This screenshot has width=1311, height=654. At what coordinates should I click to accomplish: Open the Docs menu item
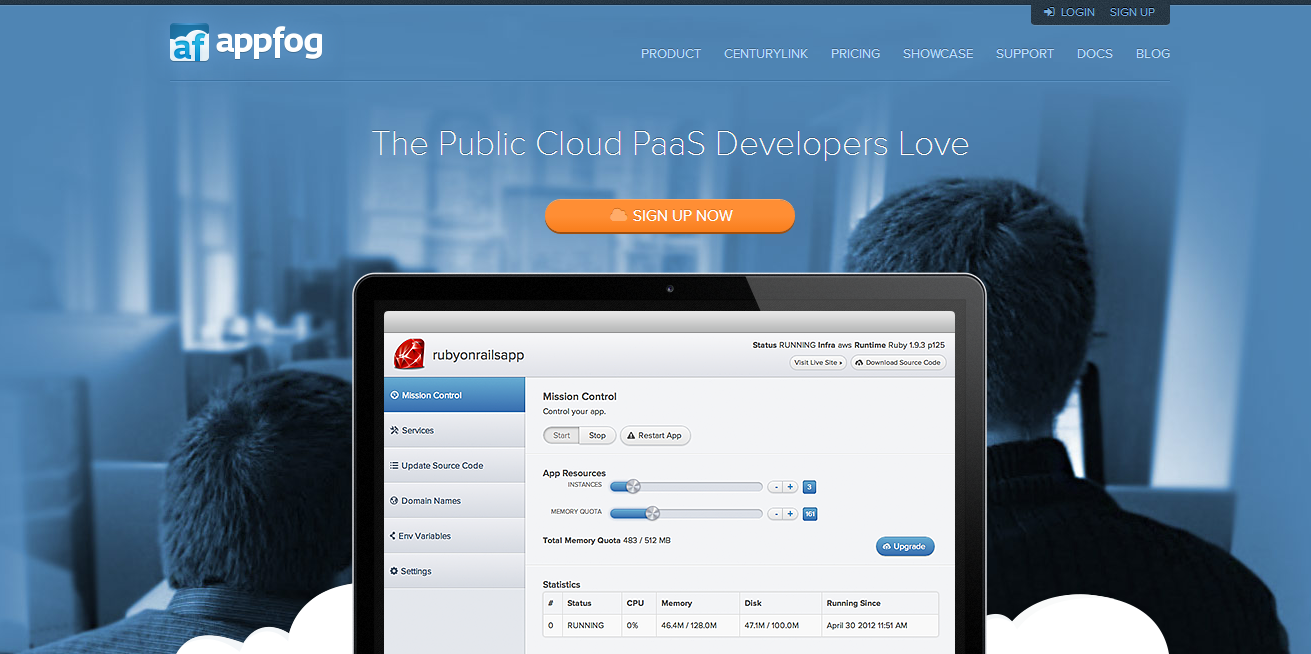tap(1094, 54)
